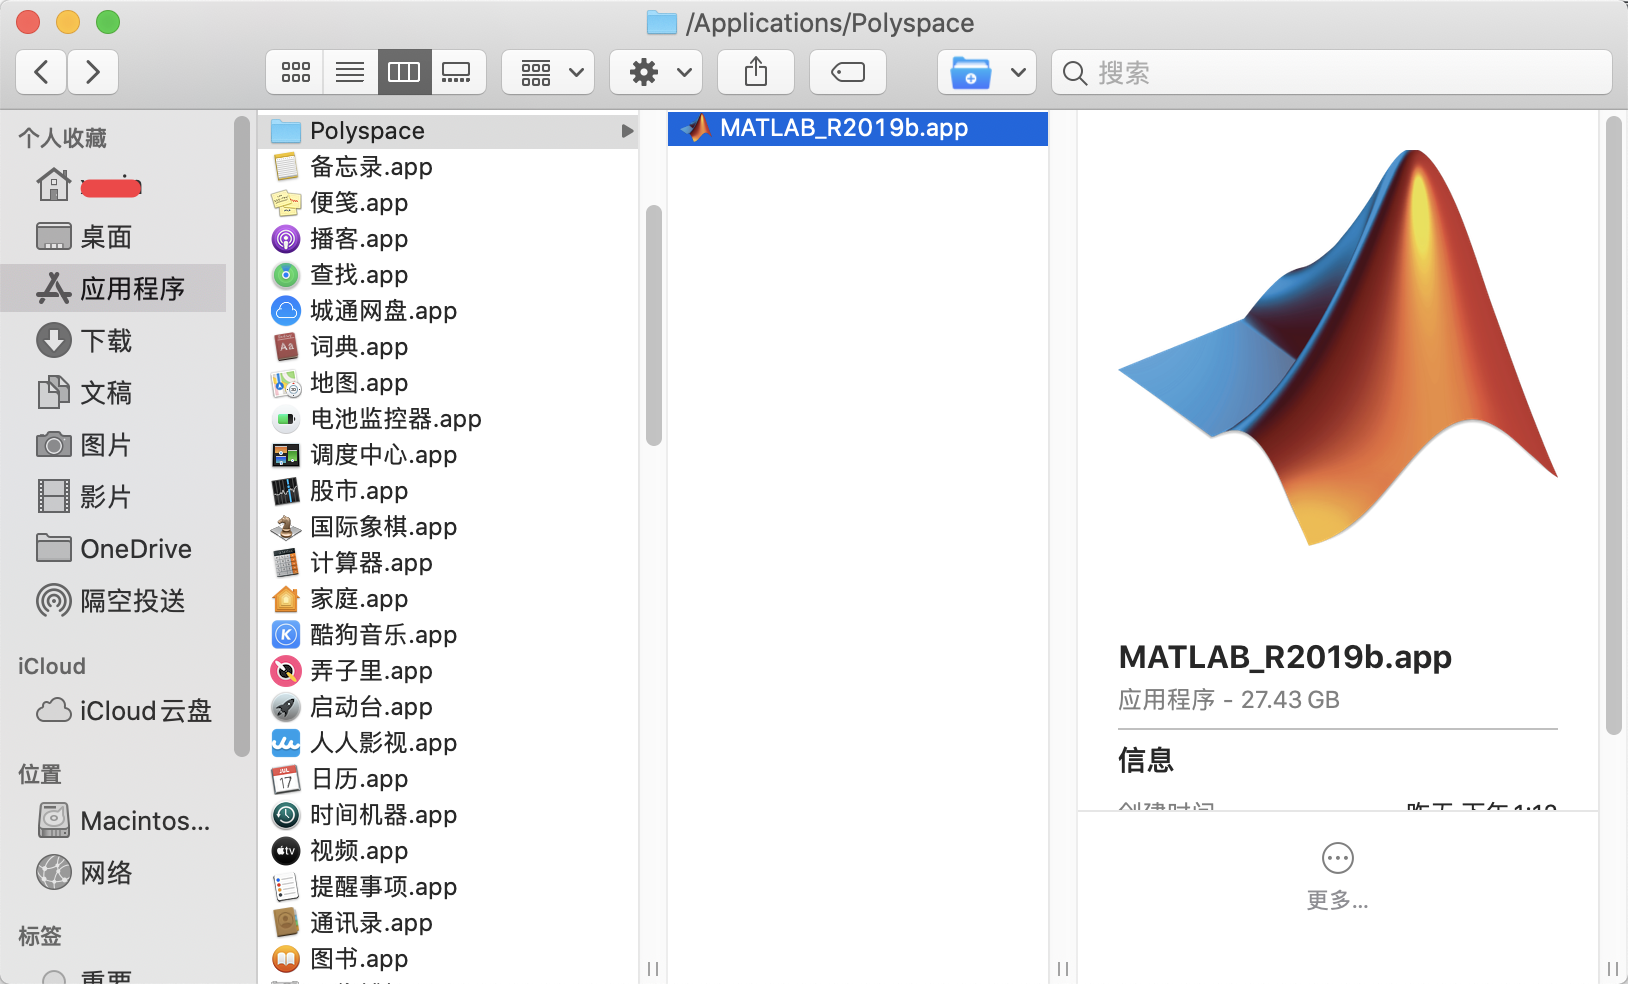The height and width of the screenshot is (984, 1628).
Task: Click the 更多 more actions button
Action: pyautogui.click(x=1337, y=876)
